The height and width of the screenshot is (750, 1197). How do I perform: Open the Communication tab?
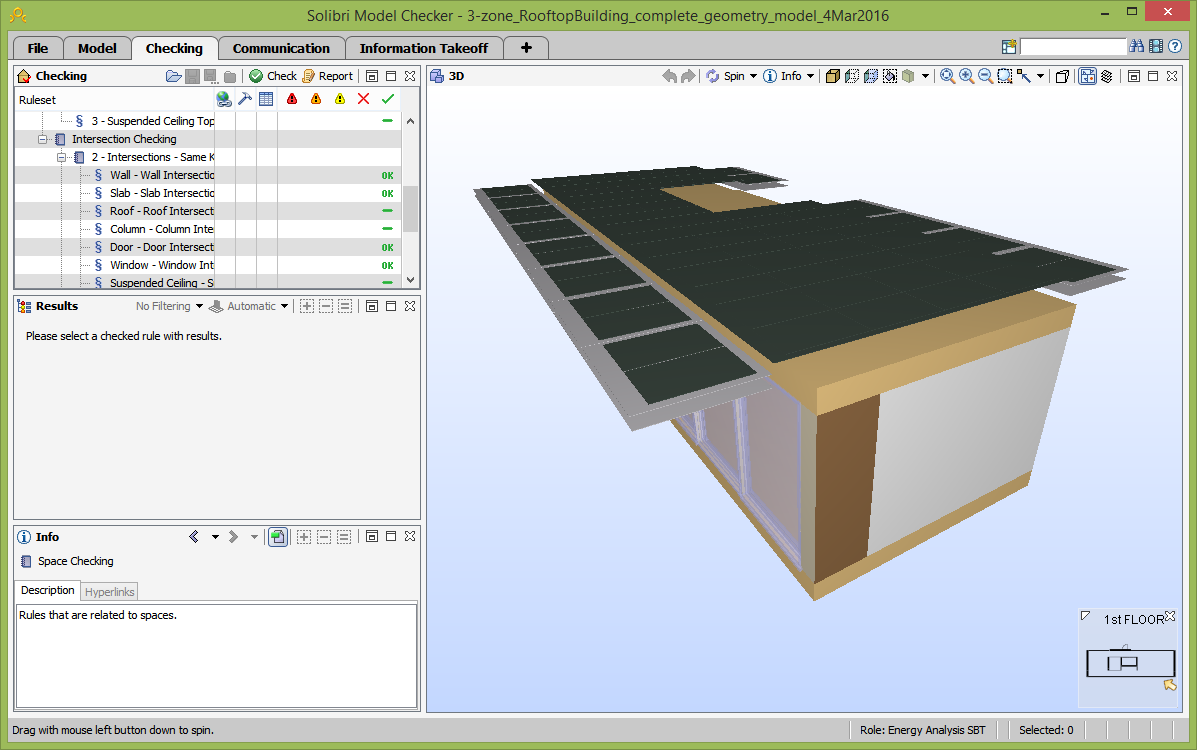[x=281, y=48]
